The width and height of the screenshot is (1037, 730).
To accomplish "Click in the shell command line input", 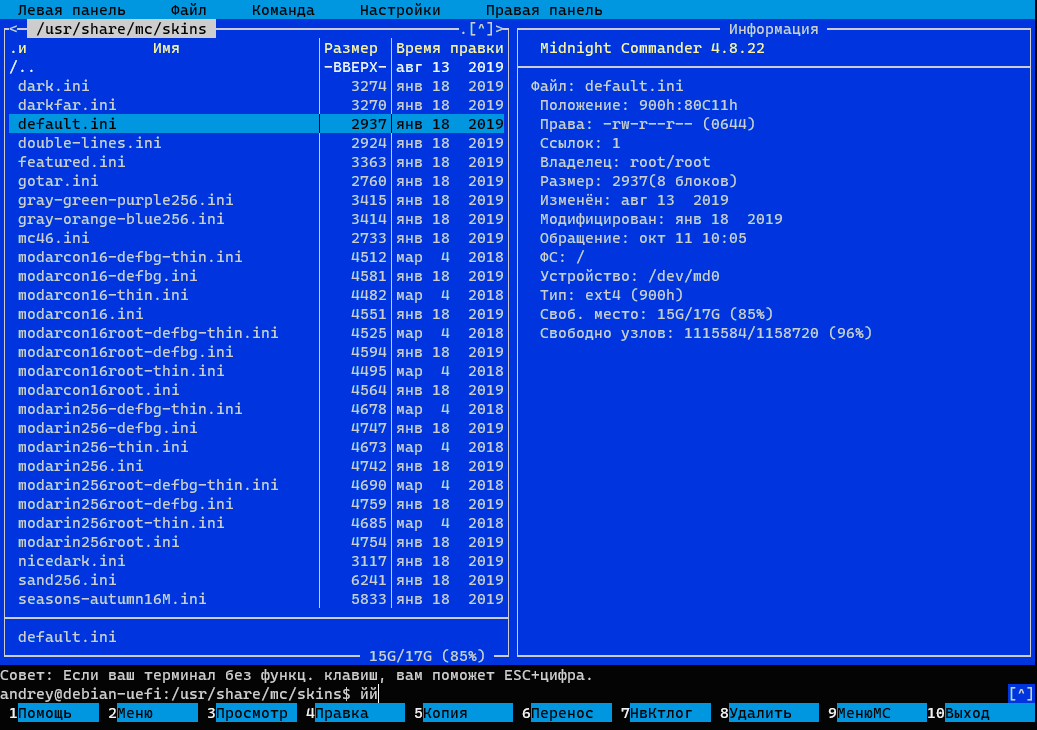I will click(x=600, y=693).
